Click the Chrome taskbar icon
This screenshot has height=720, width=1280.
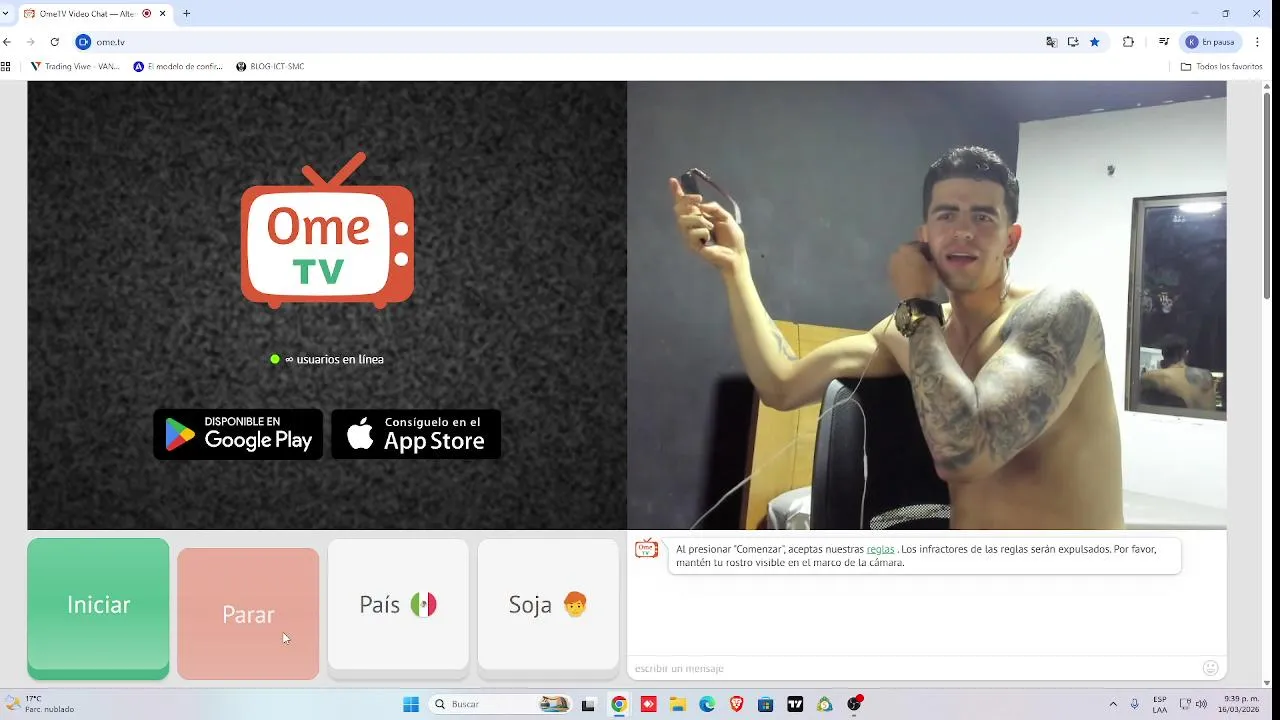tap(619, 704)
